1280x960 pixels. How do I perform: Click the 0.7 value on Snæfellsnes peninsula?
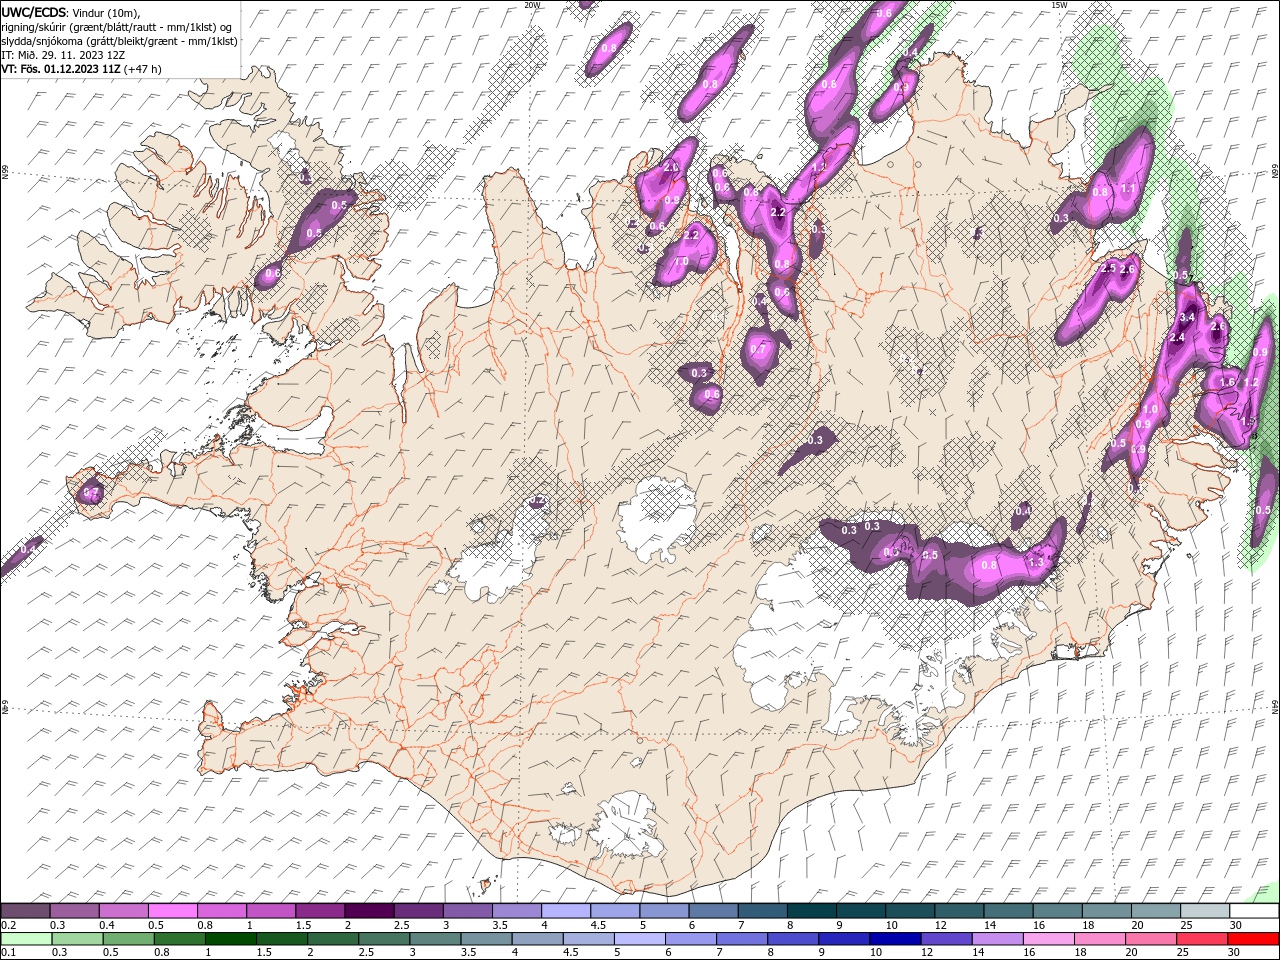coord(90,492)
